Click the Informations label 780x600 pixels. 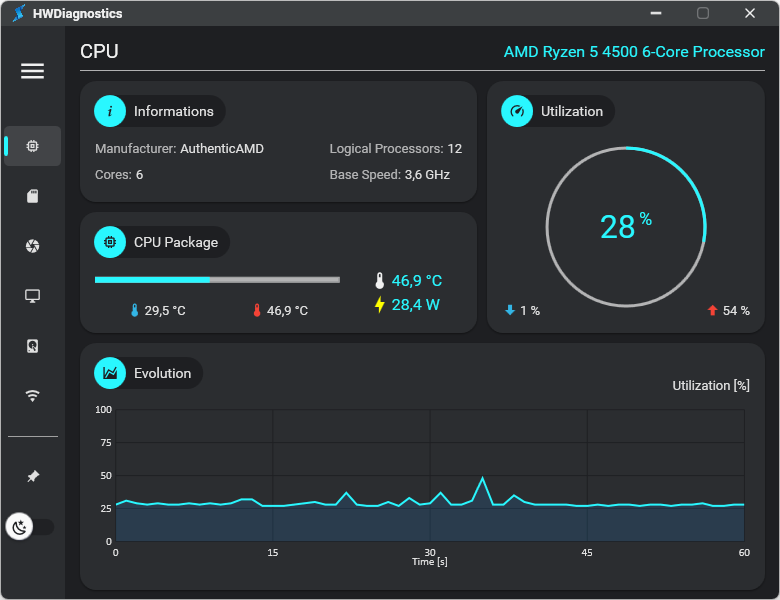[174, 111]
